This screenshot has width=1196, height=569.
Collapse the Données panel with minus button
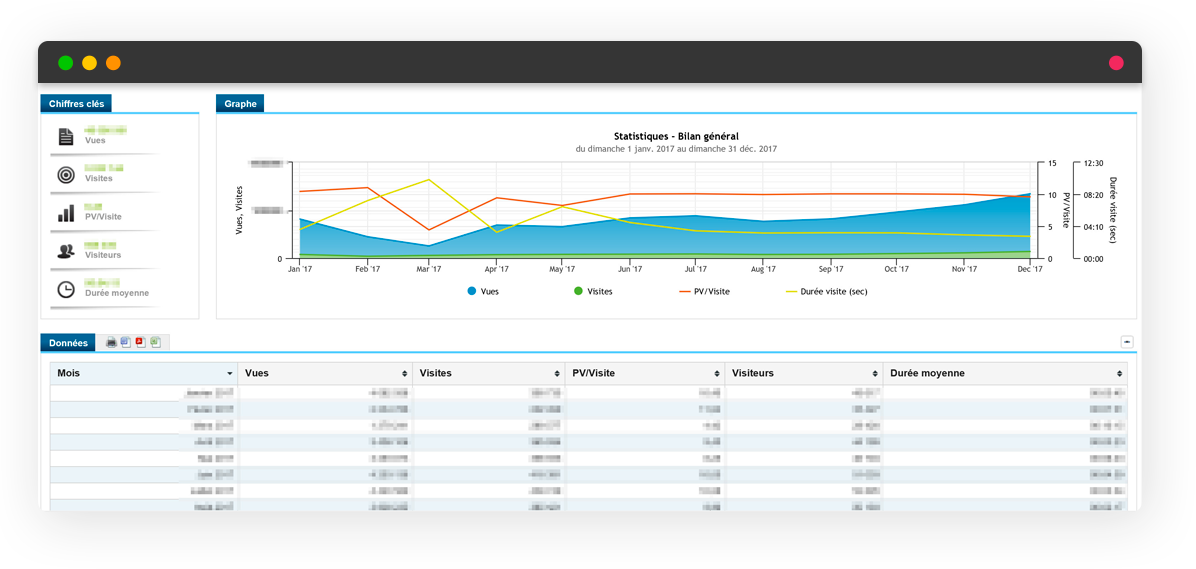(1127, 342)
